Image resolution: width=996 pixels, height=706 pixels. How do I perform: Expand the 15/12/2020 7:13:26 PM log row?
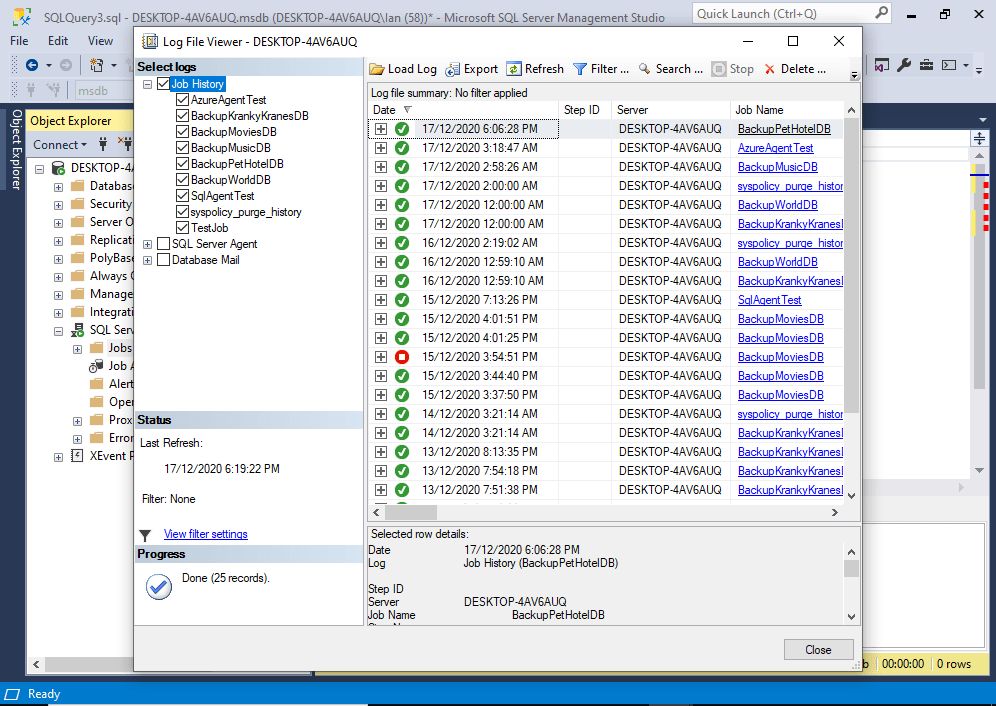380,300
